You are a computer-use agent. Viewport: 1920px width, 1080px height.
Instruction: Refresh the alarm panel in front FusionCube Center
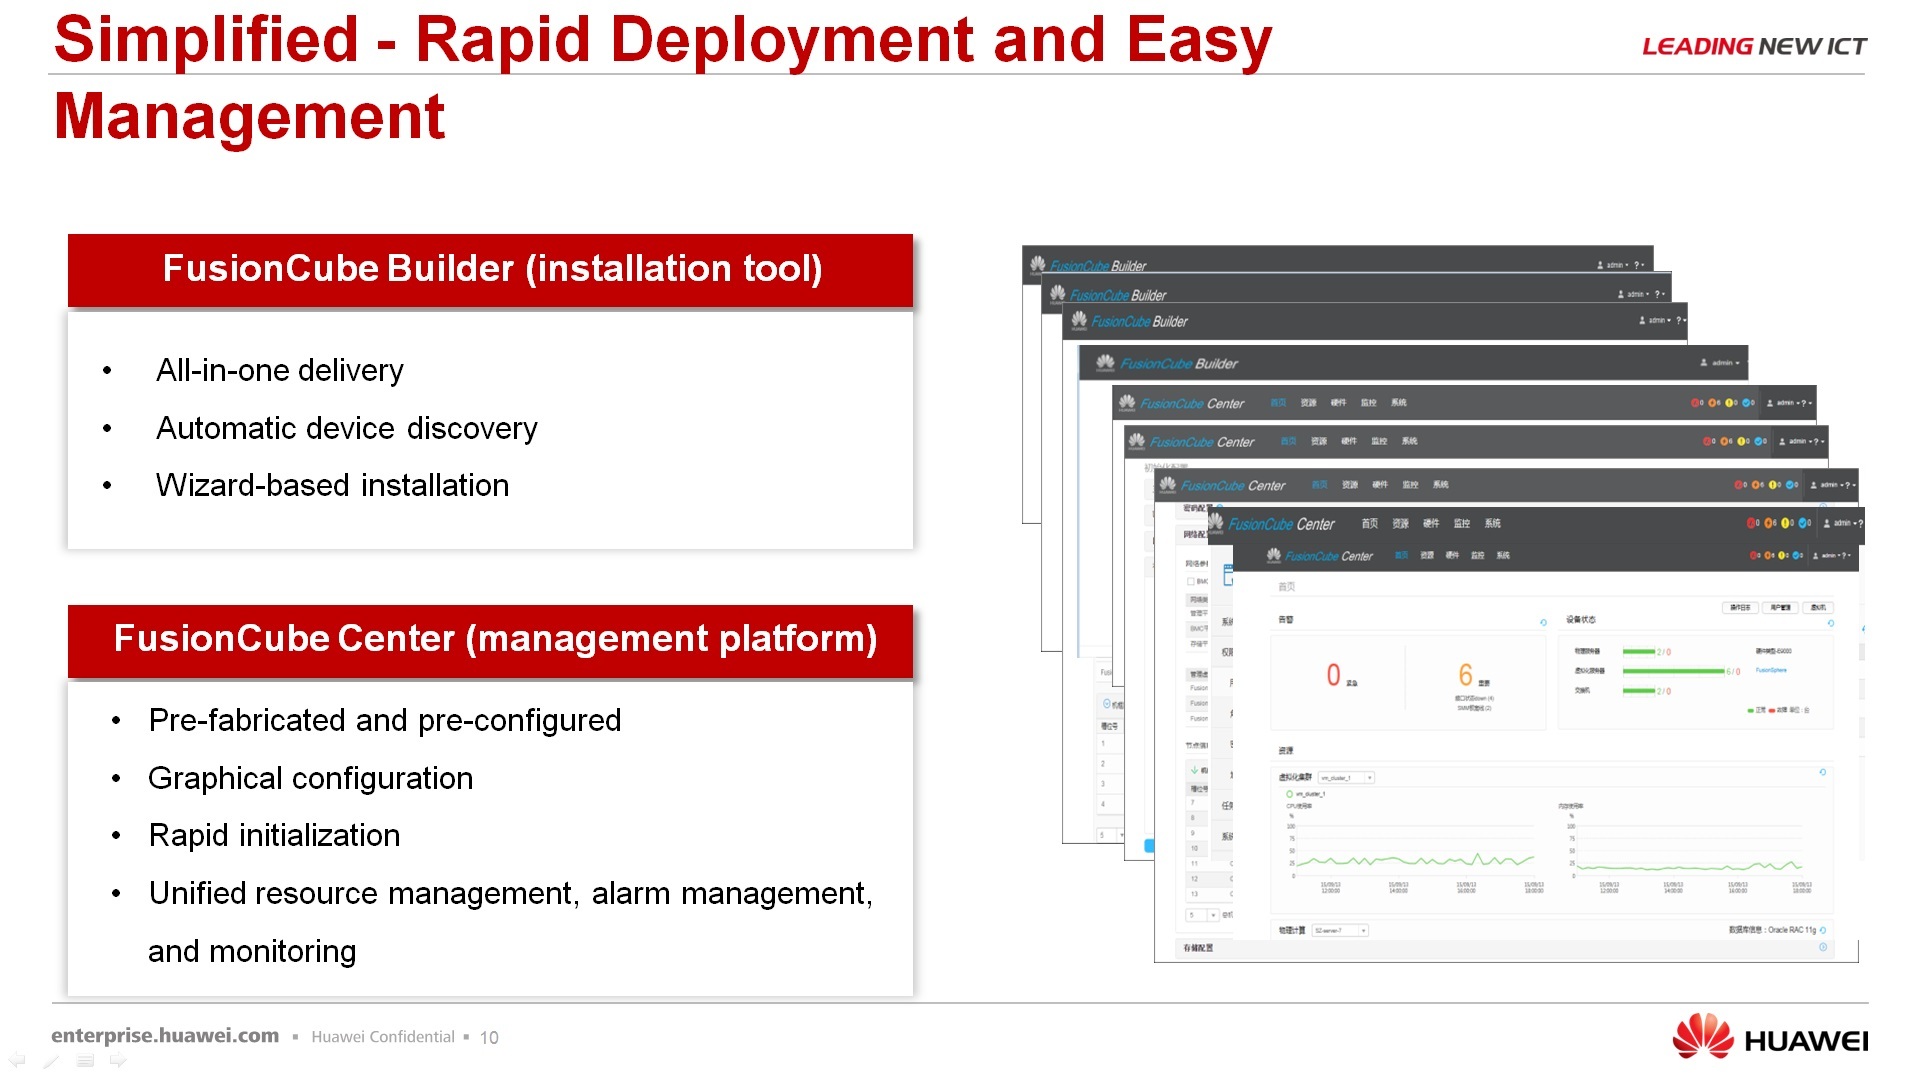[1543, 622]
